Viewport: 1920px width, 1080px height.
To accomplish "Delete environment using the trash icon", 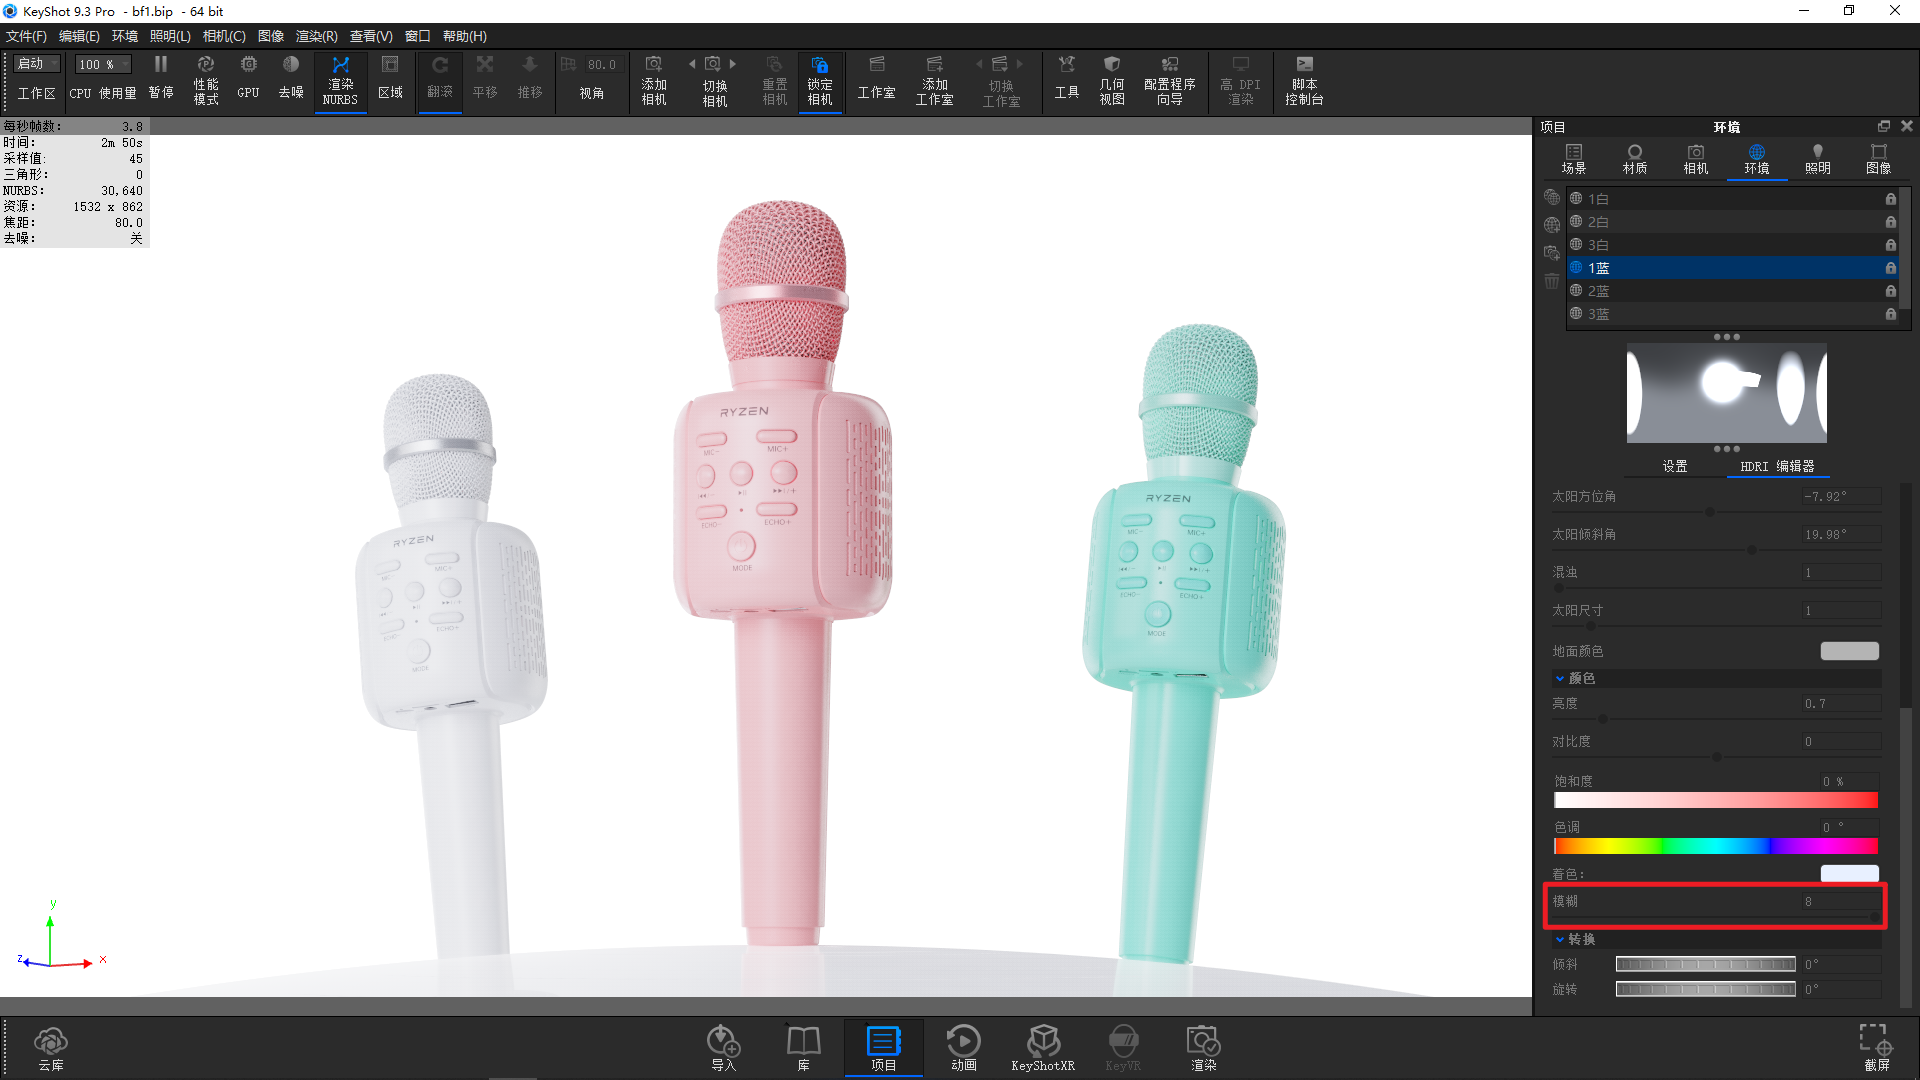I will pos(1551,281).
